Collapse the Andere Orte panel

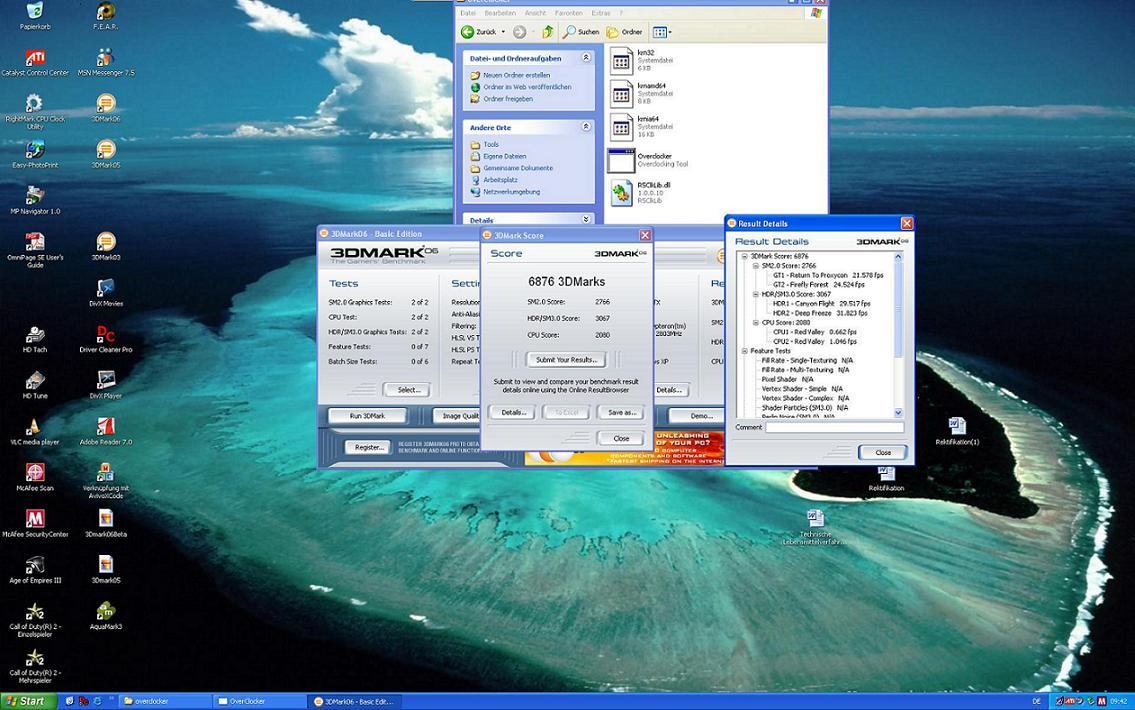point(586,127)
